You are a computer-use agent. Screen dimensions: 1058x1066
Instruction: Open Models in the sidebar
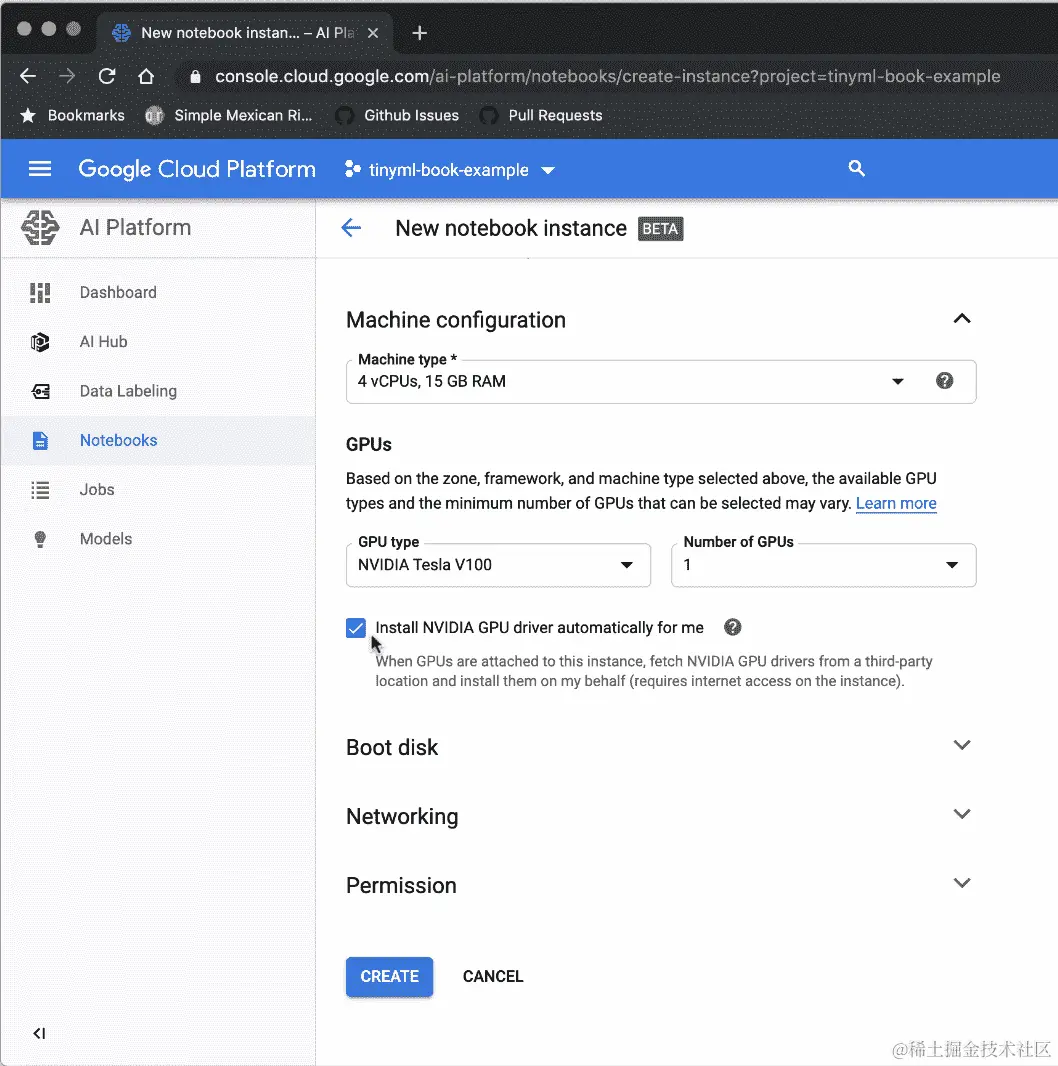pyautogui.click(x=158, y=539)
